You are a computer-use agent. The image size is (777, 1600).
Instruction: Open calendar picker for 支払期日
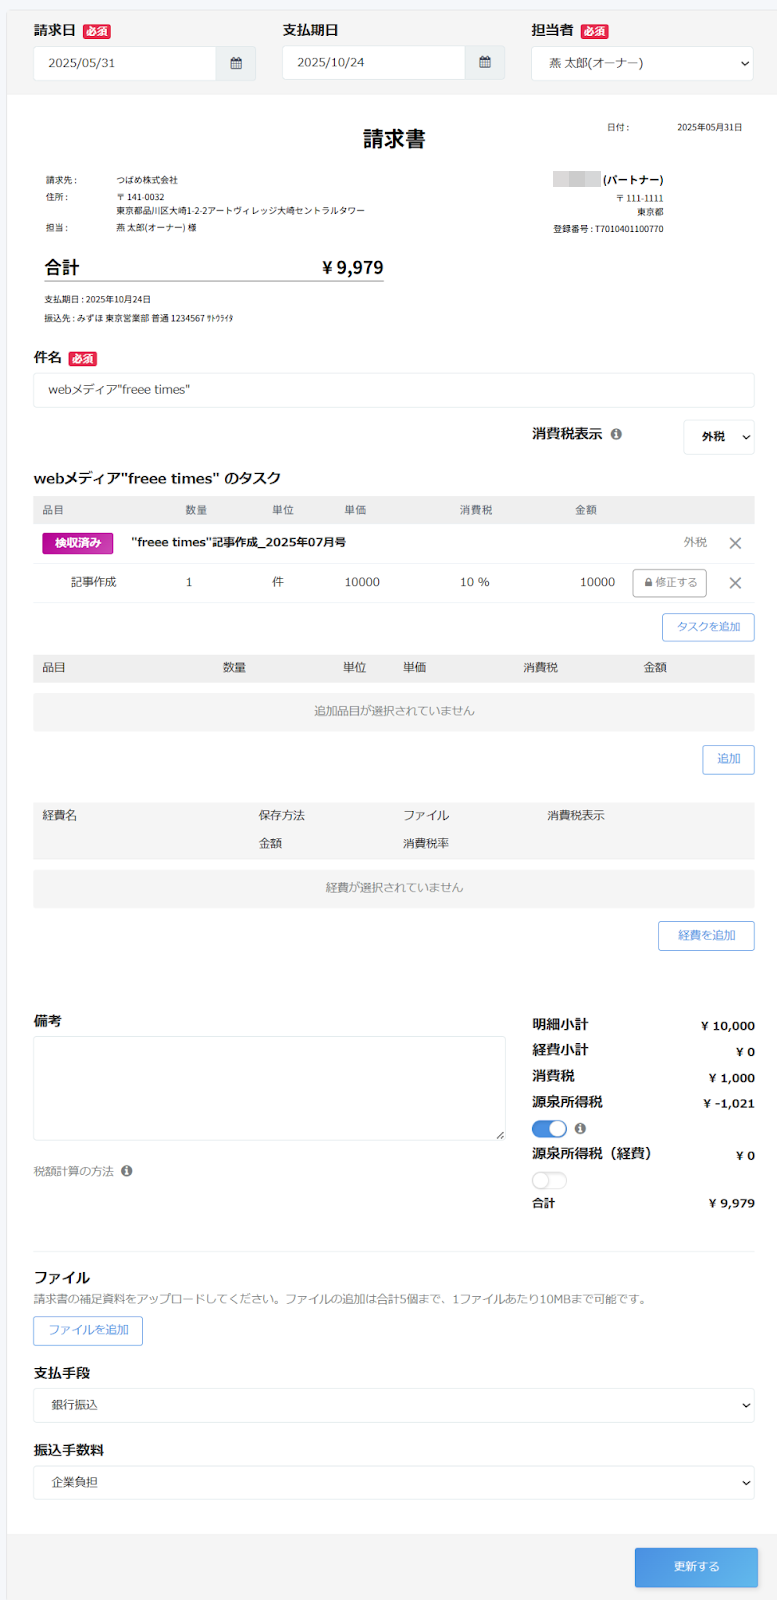click(x=485, y=62)
